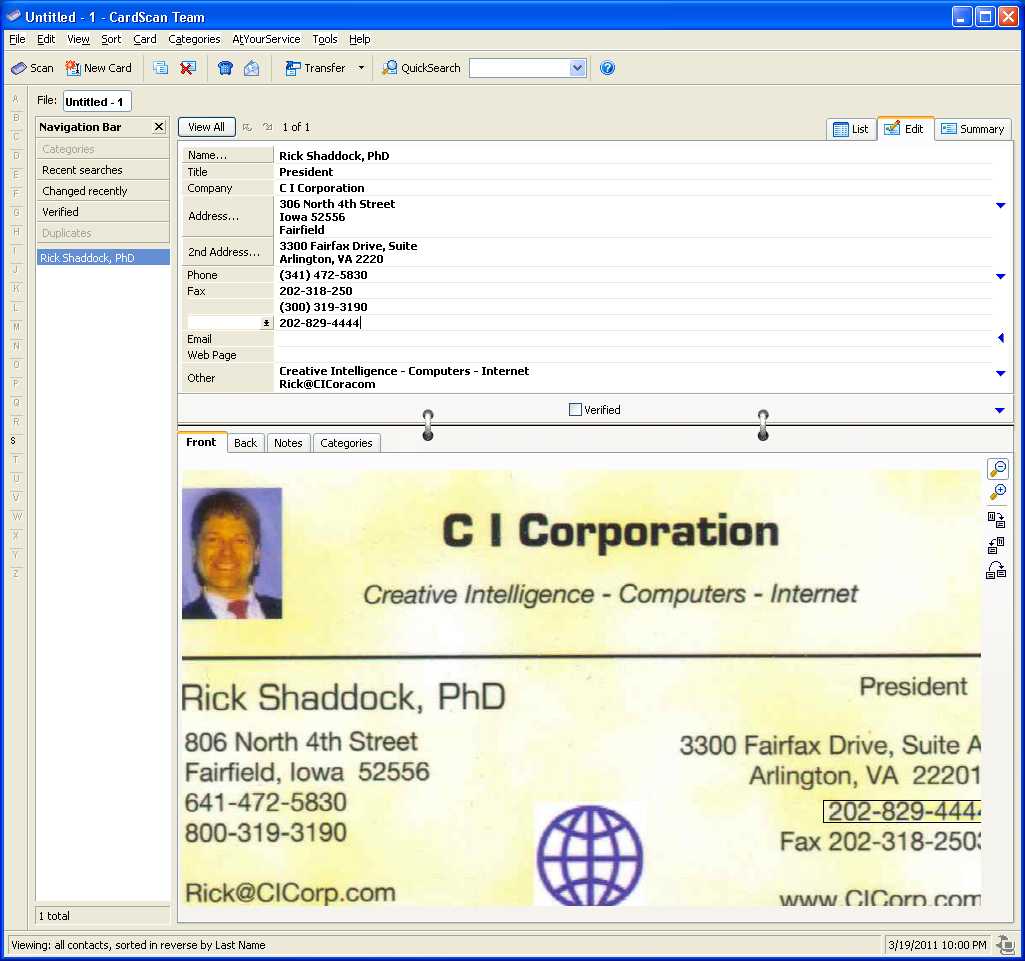Open the Categories tab beside Notes
This screenshot has width=1025, height=961.
click(x=346, y=443)
